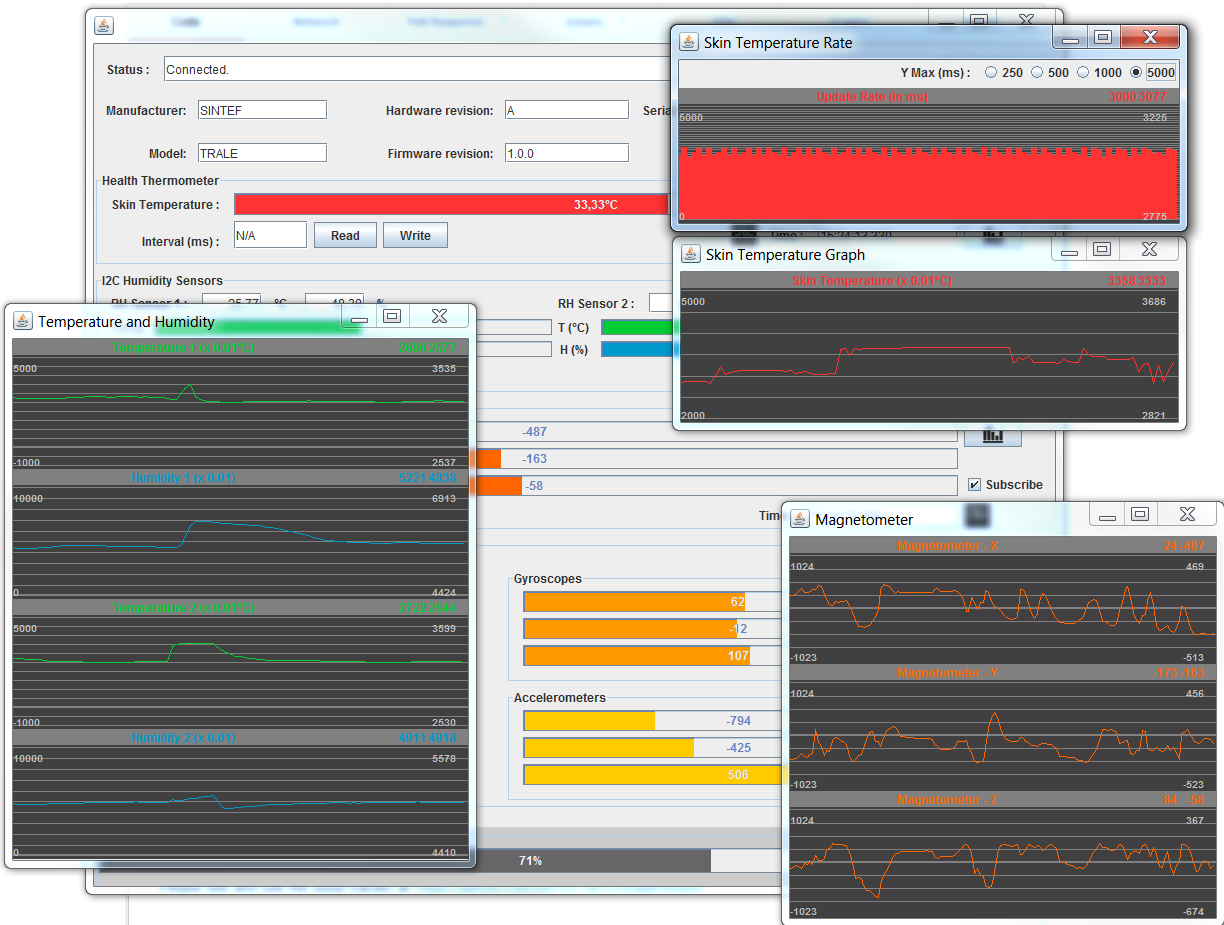
Task: Open the histogram graph button beside the Subscribe checkbox
Action: 992,436
